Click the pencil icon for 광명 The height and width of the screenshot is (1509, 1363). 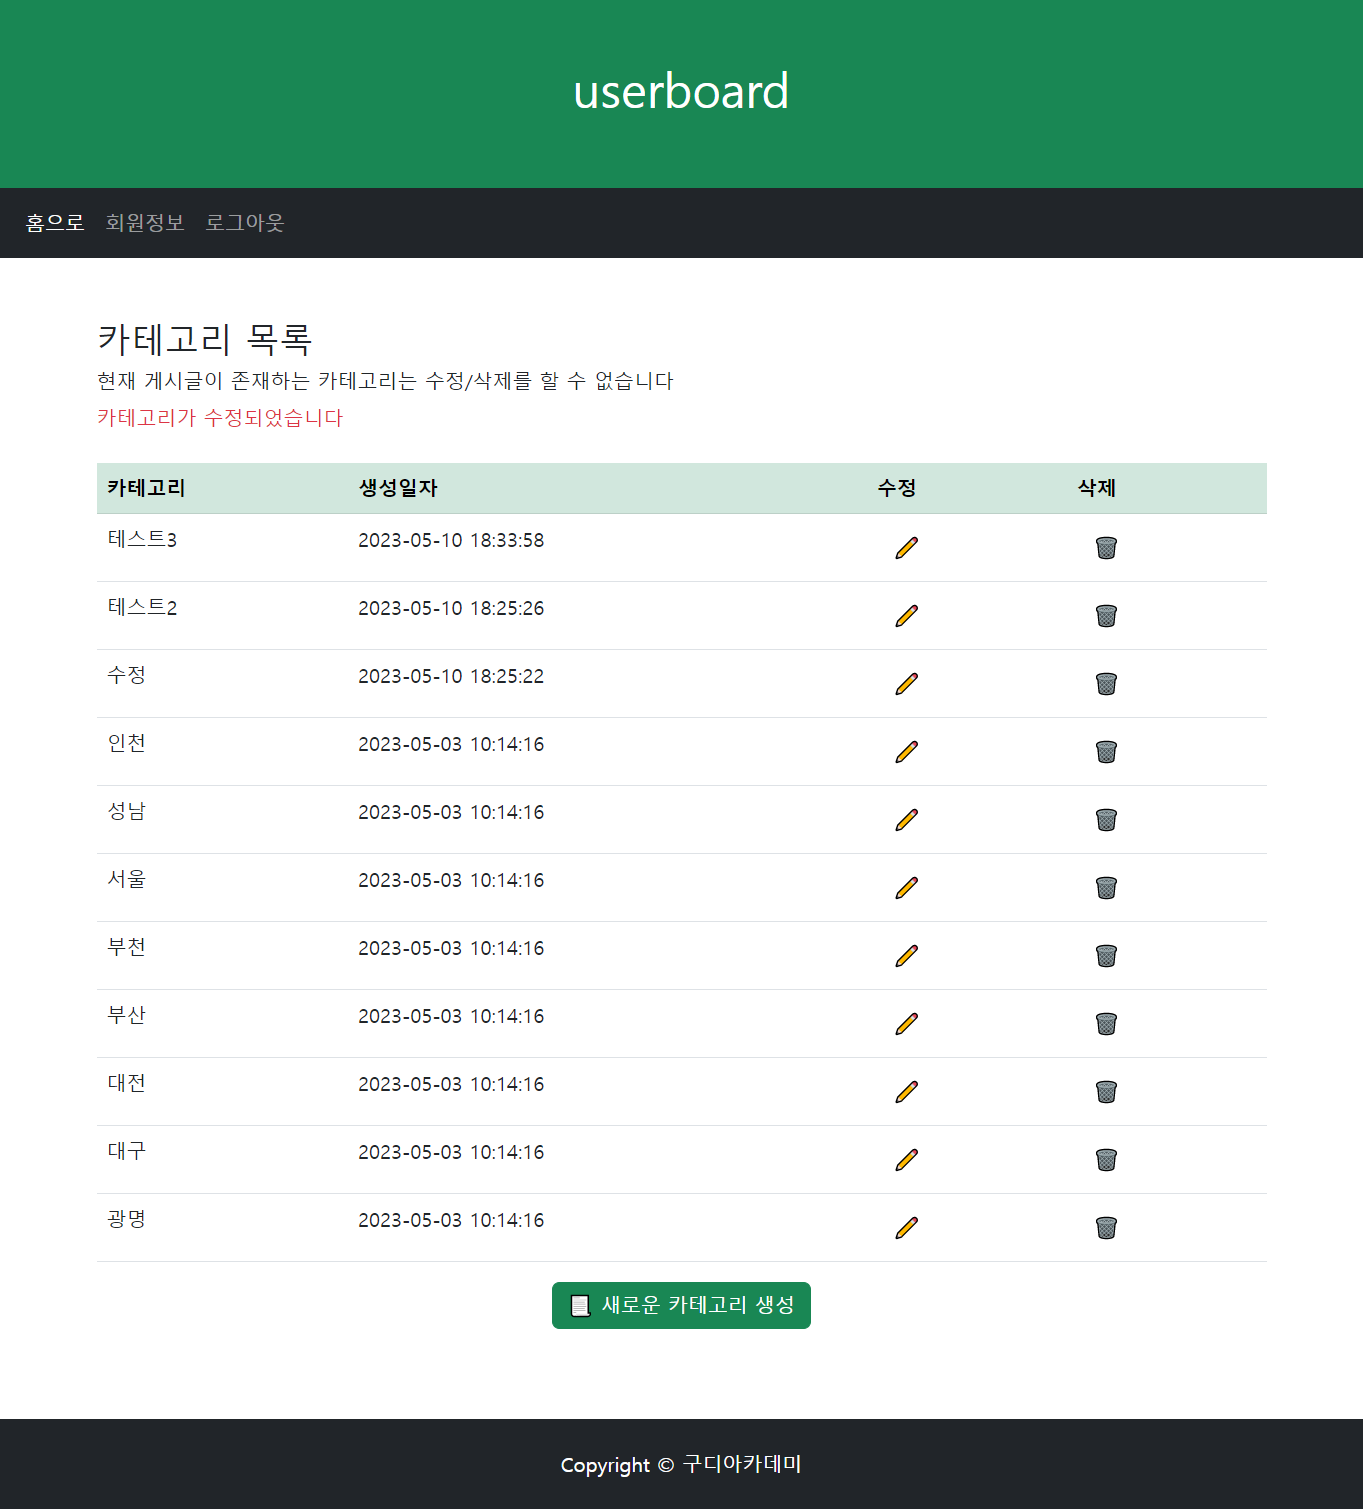point(906,1227)
